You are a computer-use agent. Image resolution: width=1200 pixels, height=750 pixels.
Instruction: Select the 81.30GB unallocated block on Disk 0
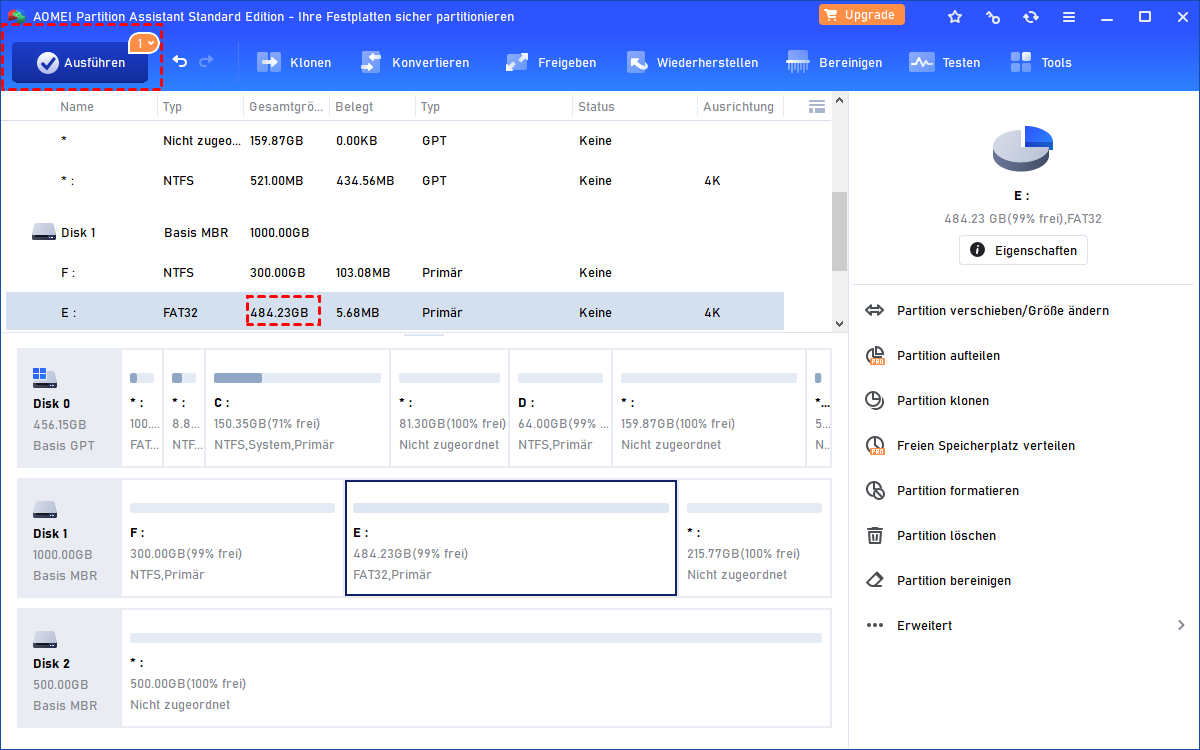point(449,408)
